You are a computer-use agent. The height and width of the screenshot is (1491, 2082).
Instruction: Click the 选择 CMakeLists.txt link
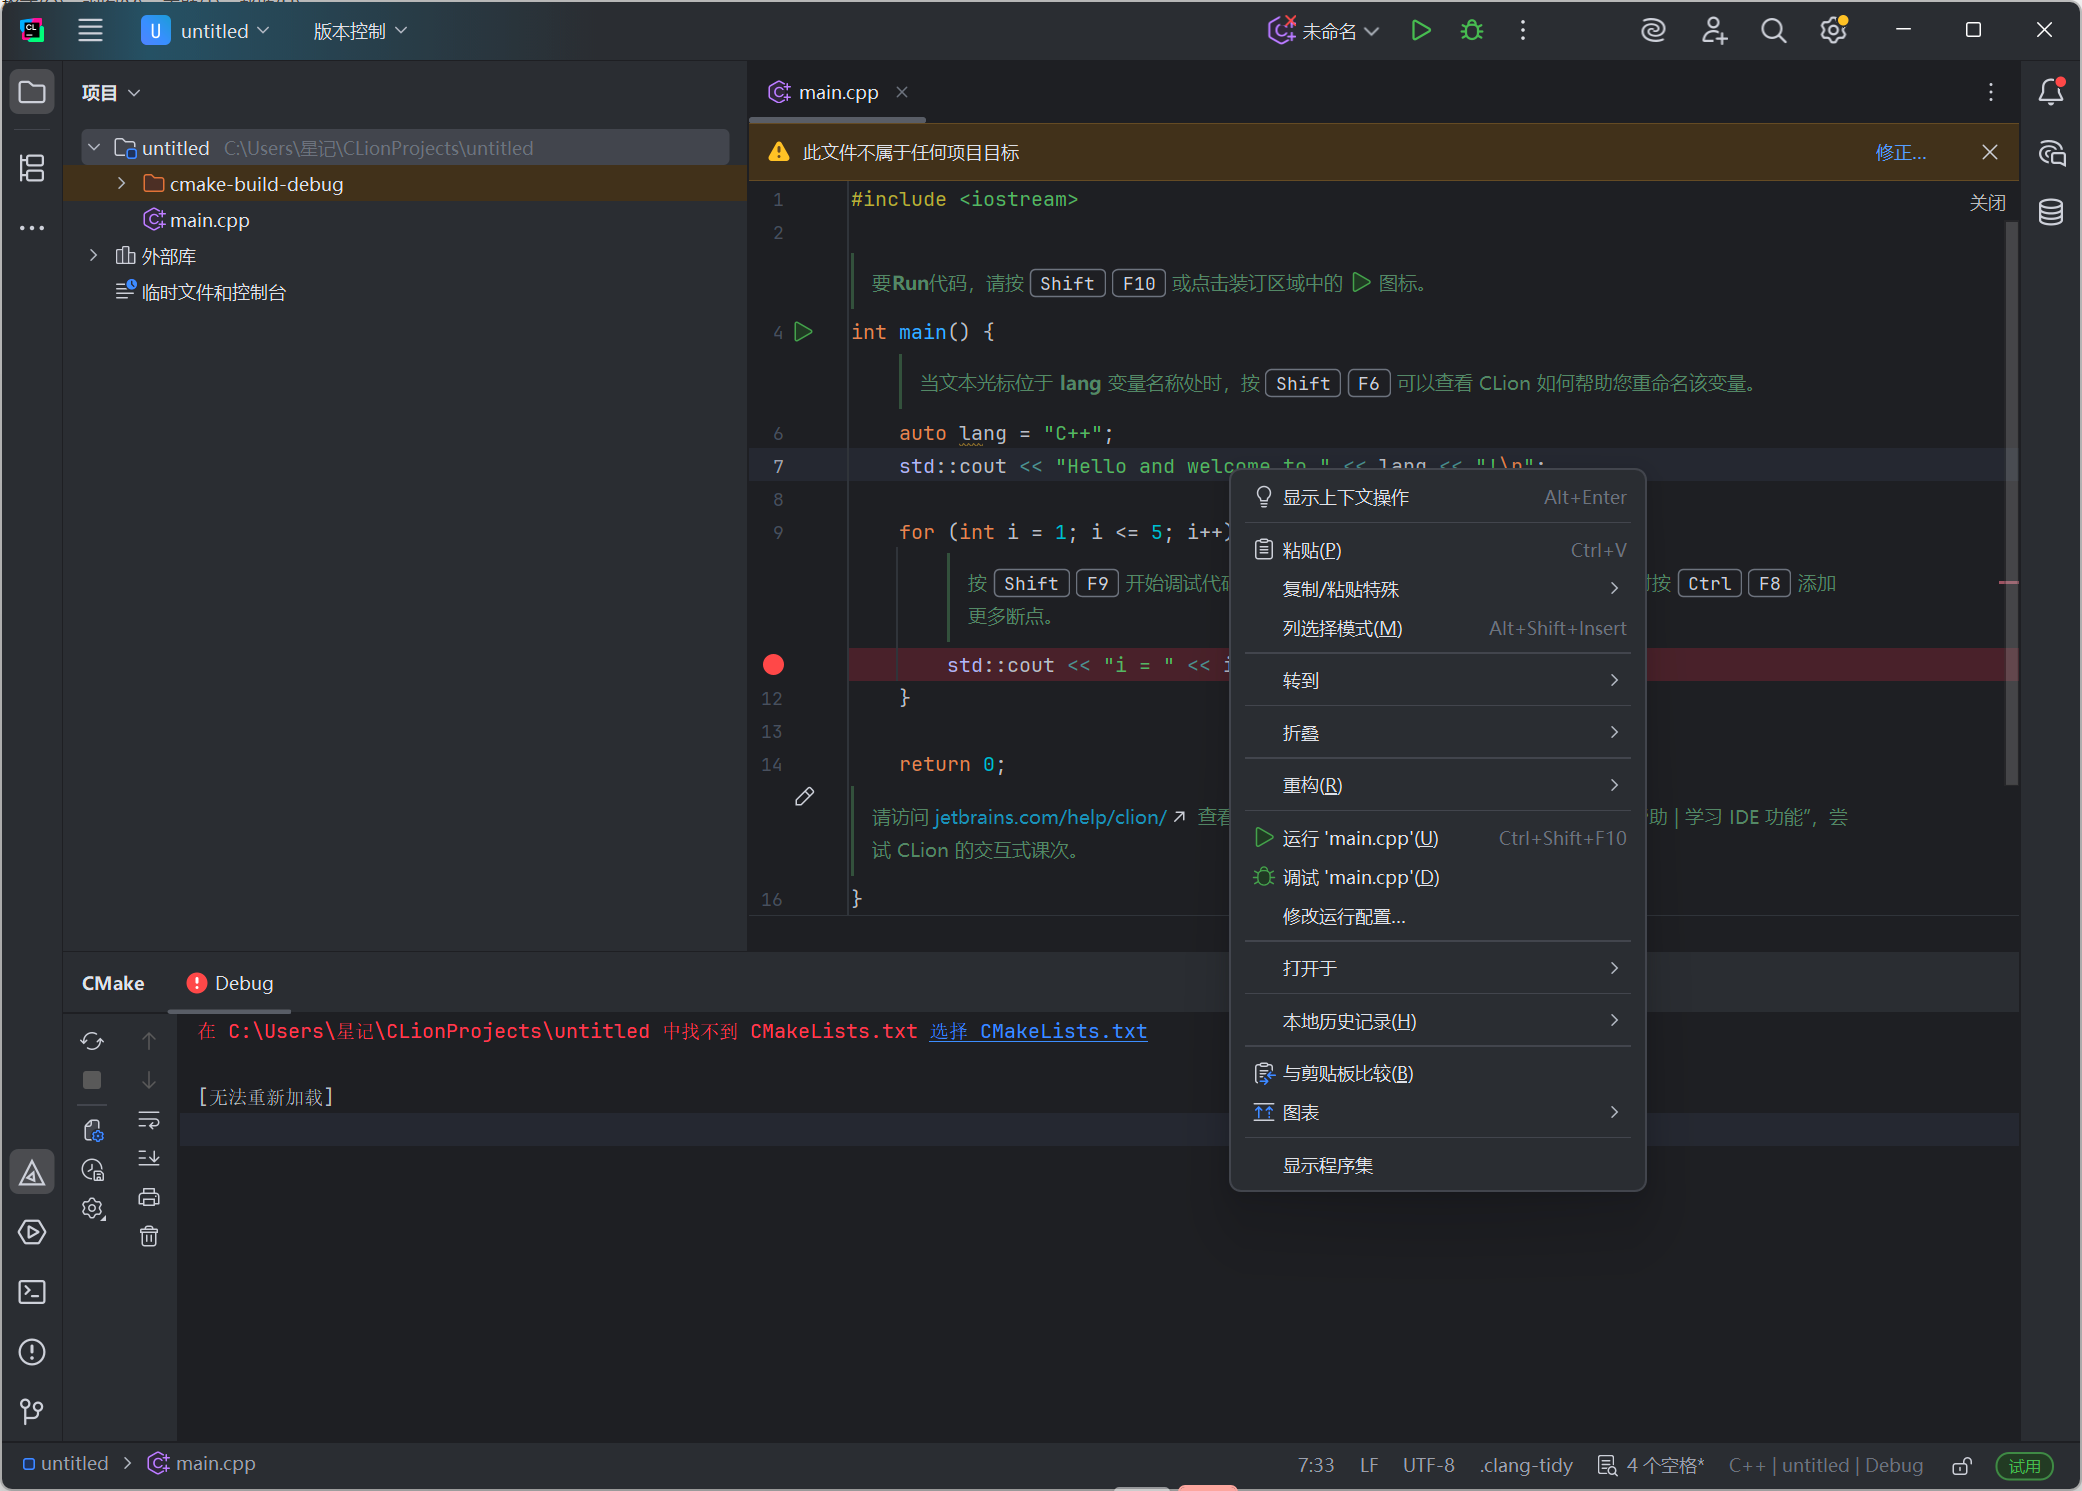[x=1038, y=1031]
